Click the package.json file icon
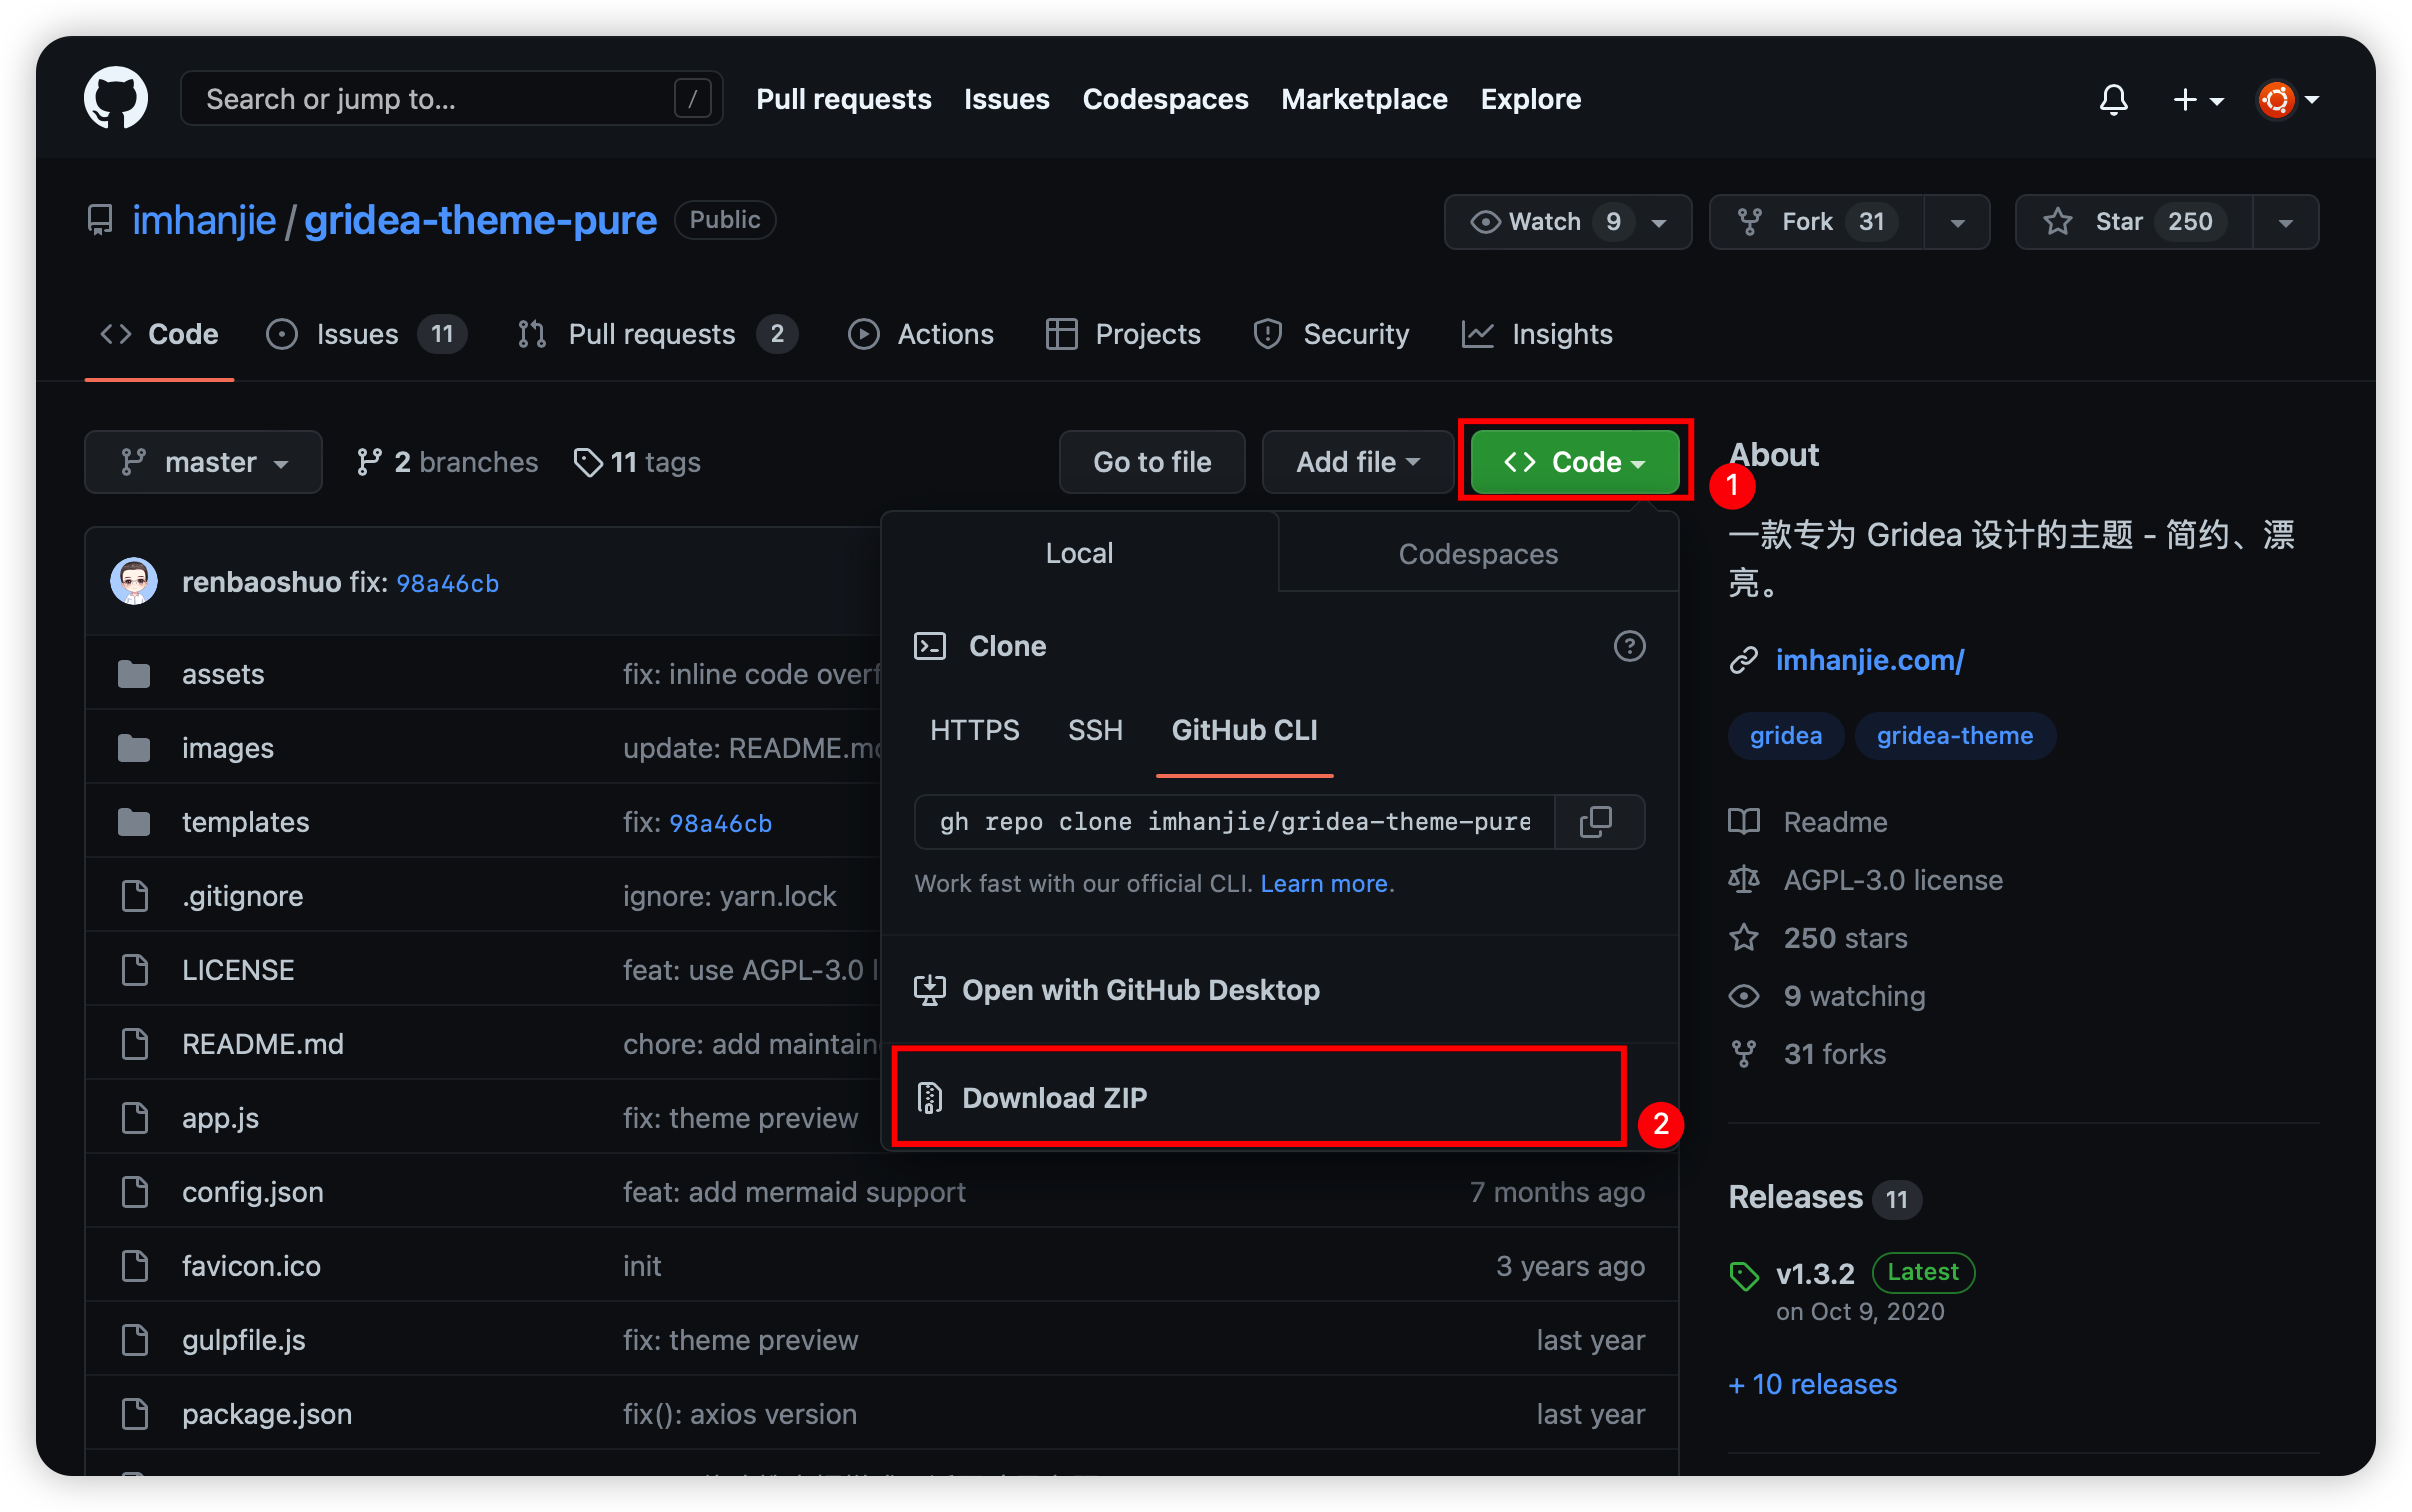 point(134,1414)
